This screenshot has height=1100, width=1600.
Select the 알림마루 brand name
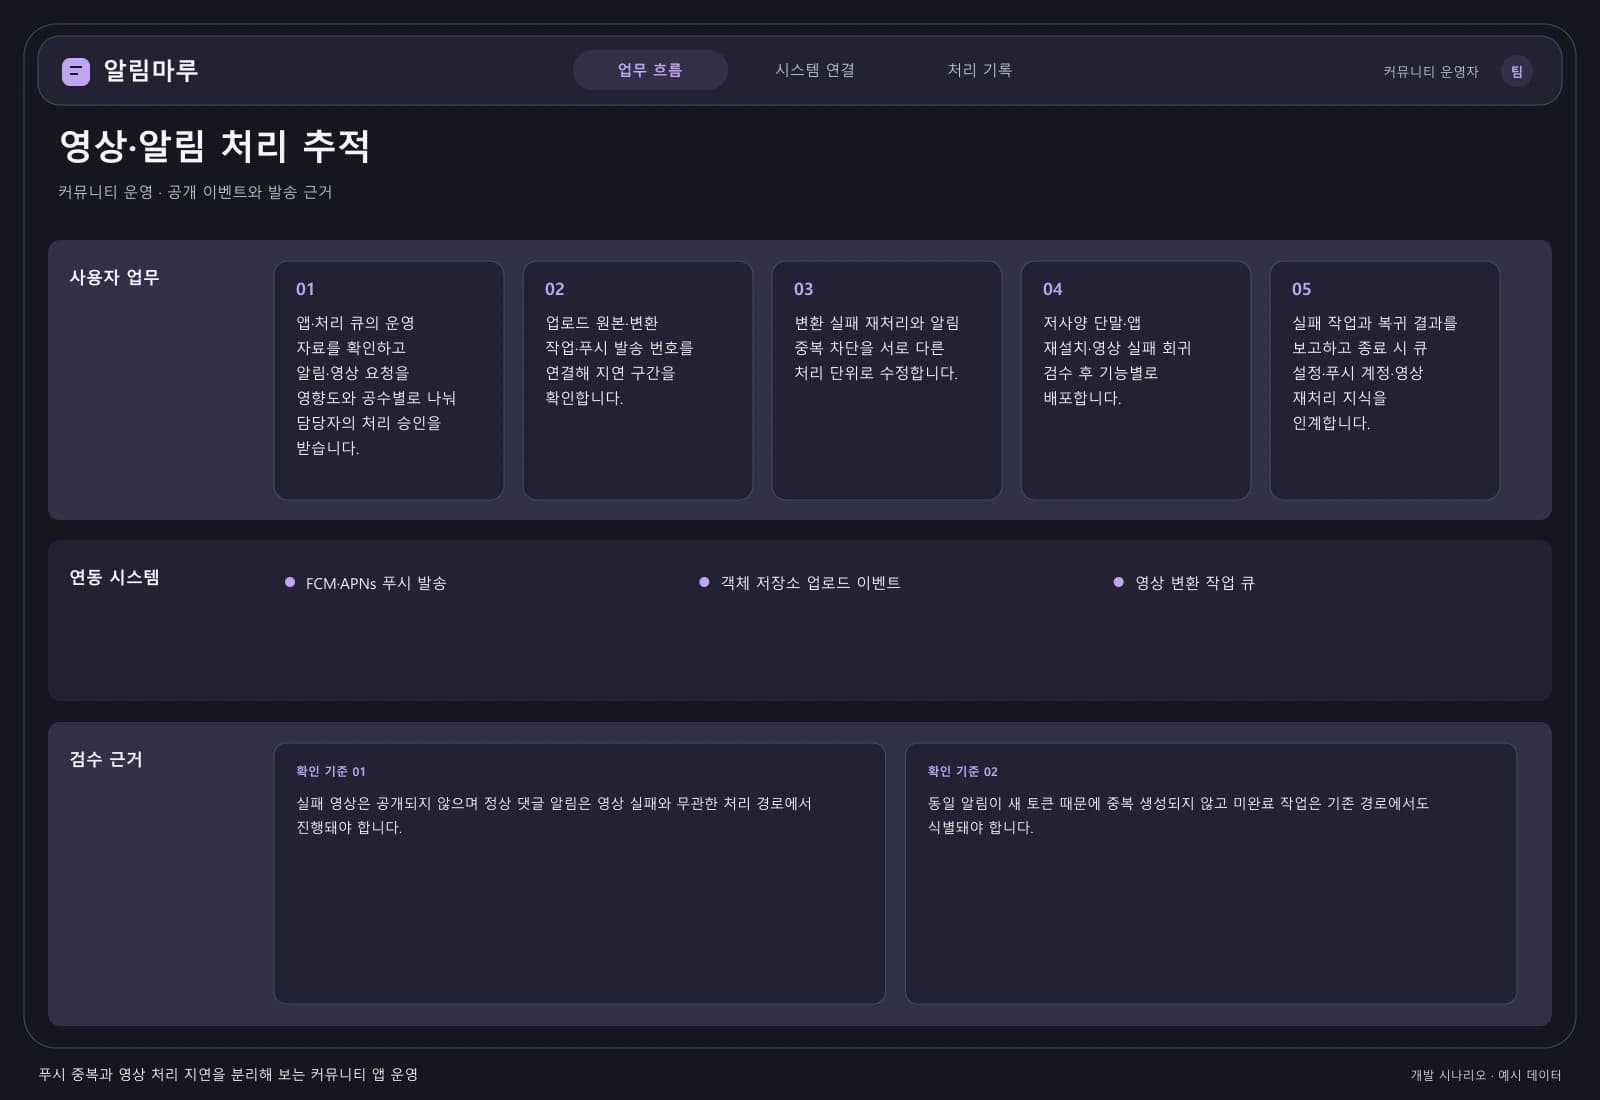tap(151, 70)
